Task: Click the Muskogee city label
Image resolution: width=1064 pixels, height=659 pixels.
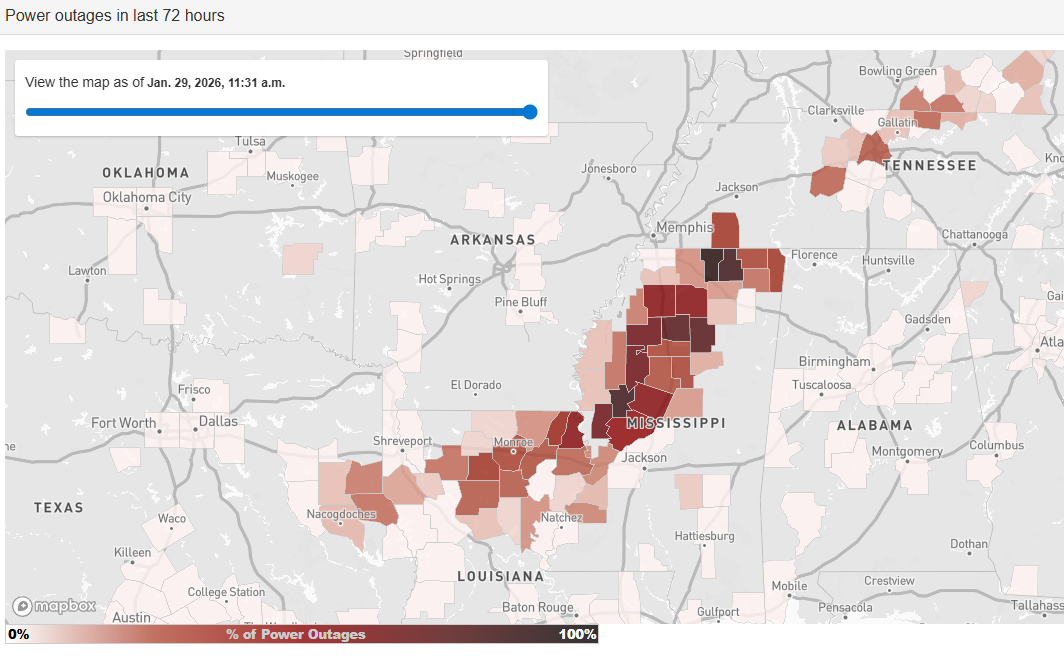Action: pos(292,176)
